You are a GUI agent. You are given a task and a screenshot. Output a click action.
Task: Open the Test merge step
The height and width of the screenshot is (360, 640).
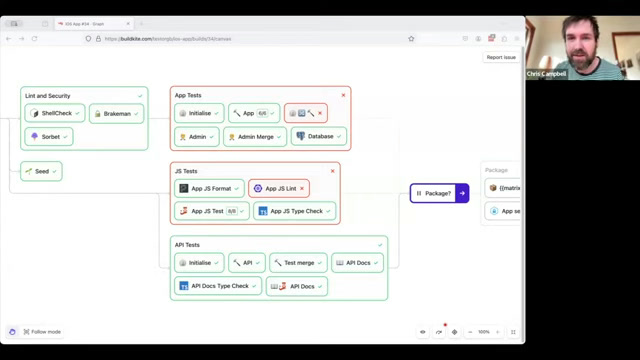(298, 263)
